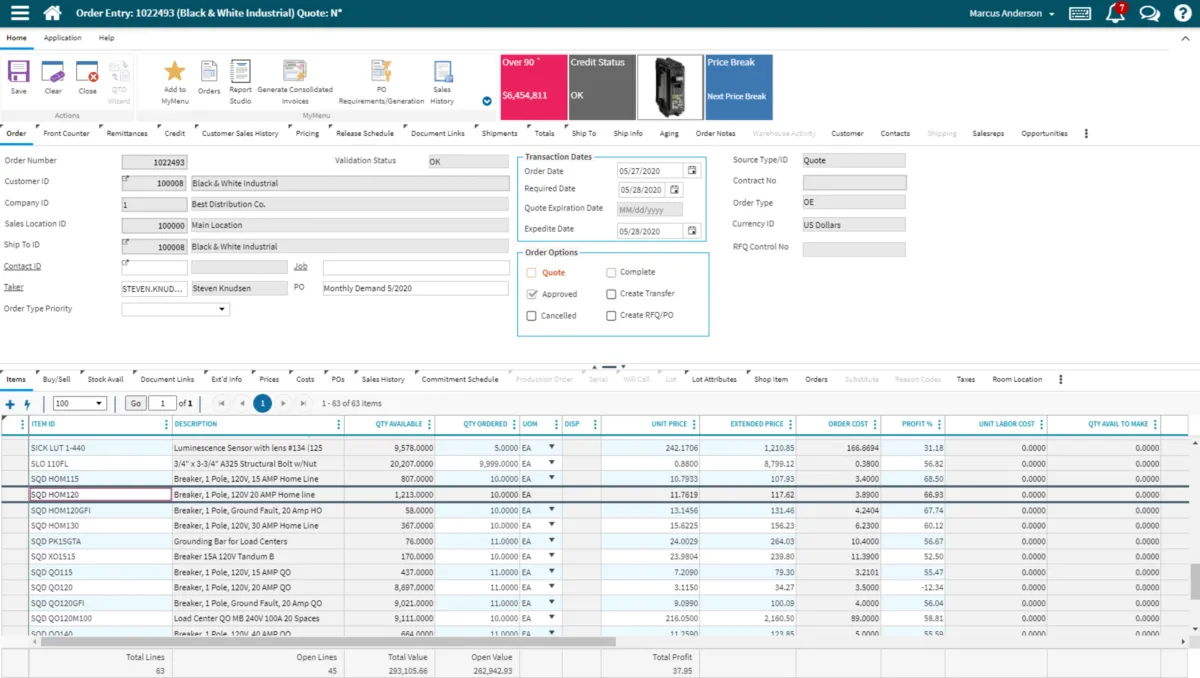
Task: Click the Clear document icon
Action: pos(53,73)
